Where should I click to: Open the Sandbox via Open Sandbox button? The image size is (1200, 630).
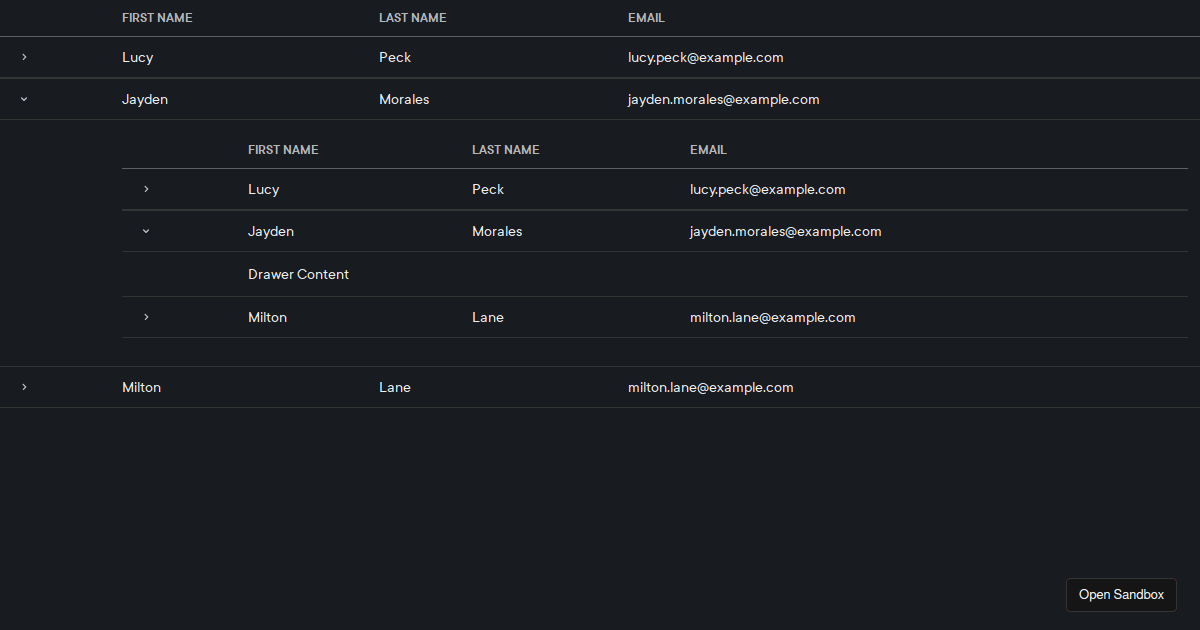click(x=1121, y=594)
